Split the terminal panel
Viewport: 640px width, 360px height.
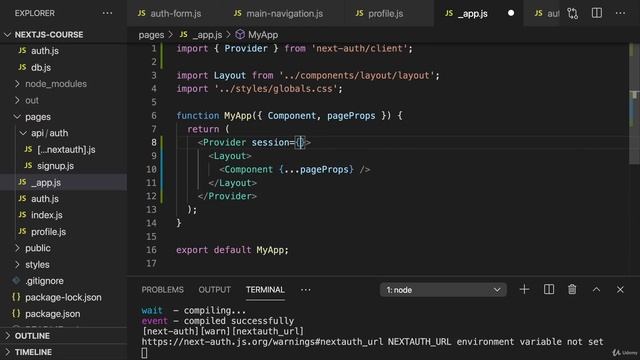(x=549, y=289)
